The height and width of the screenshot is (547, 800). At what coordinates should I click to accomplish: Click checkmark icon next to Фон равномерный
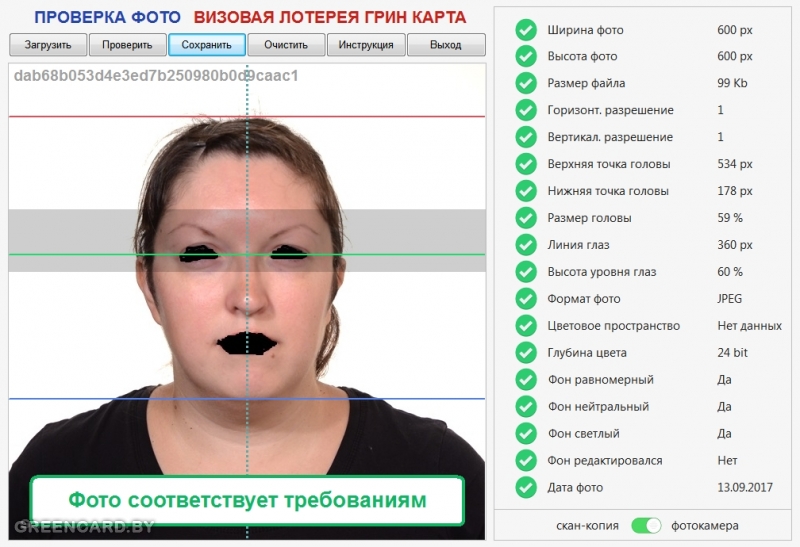point(526,380)
